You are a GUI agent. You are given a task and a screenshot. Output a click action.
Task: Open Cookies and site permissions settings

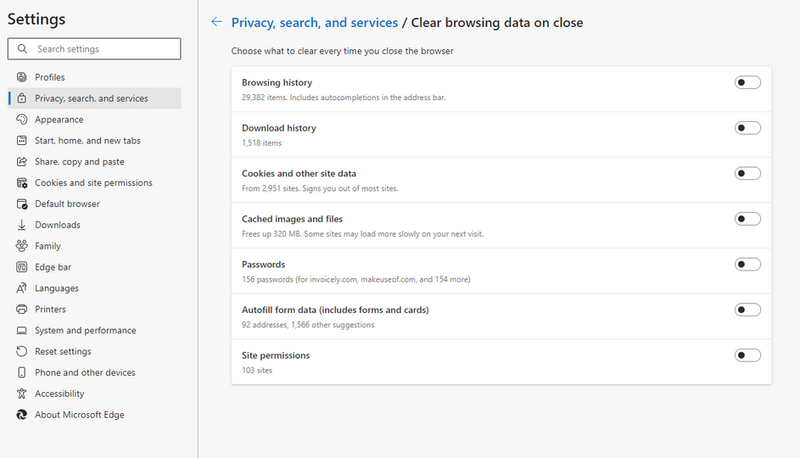93,183
